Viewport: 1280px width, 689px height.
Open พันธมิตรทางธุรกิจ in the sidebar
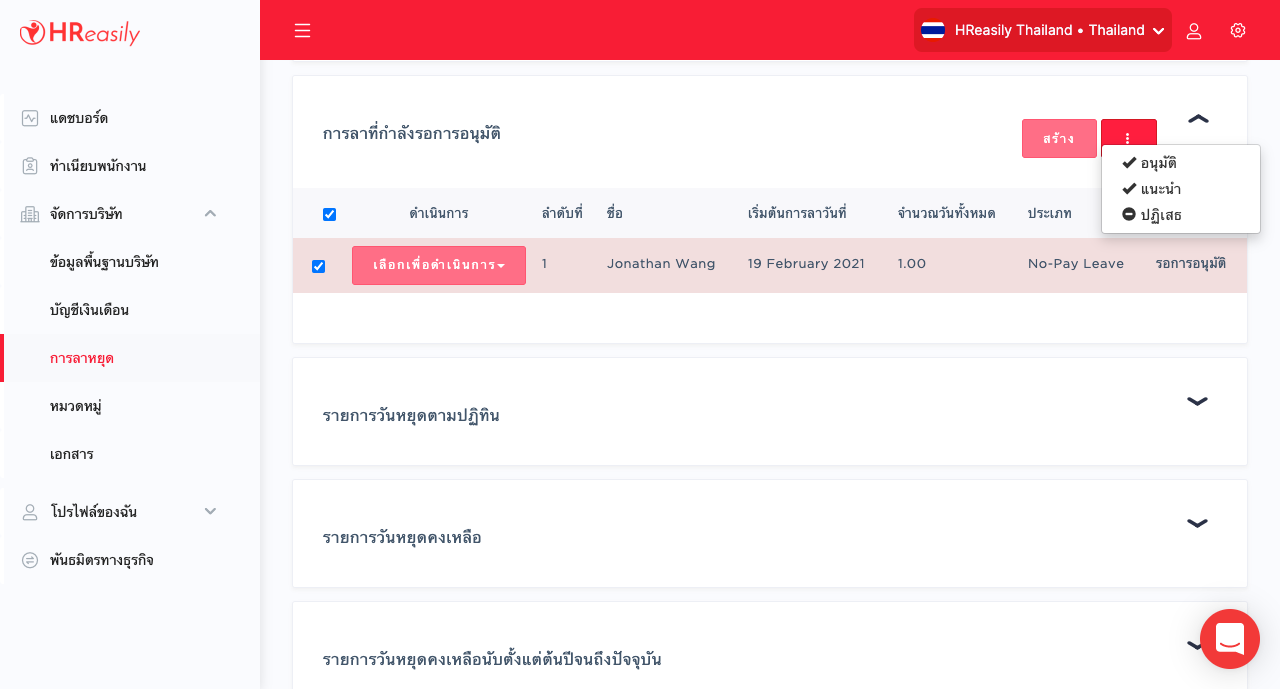[102, 560]
